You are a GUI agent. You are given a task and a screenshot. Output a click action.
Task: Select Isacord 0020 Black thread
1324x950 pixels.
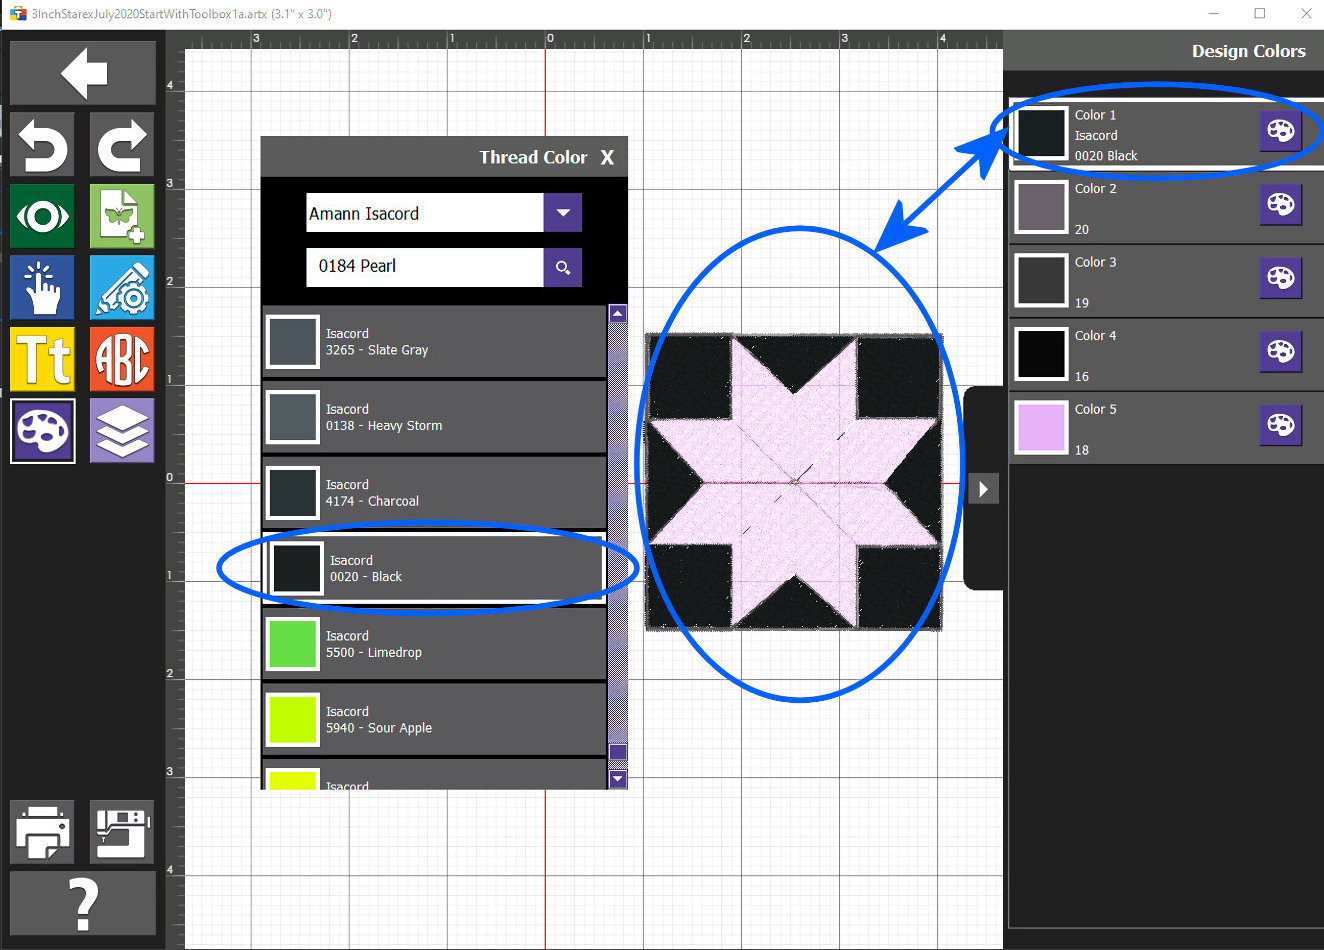coord(434,569)
